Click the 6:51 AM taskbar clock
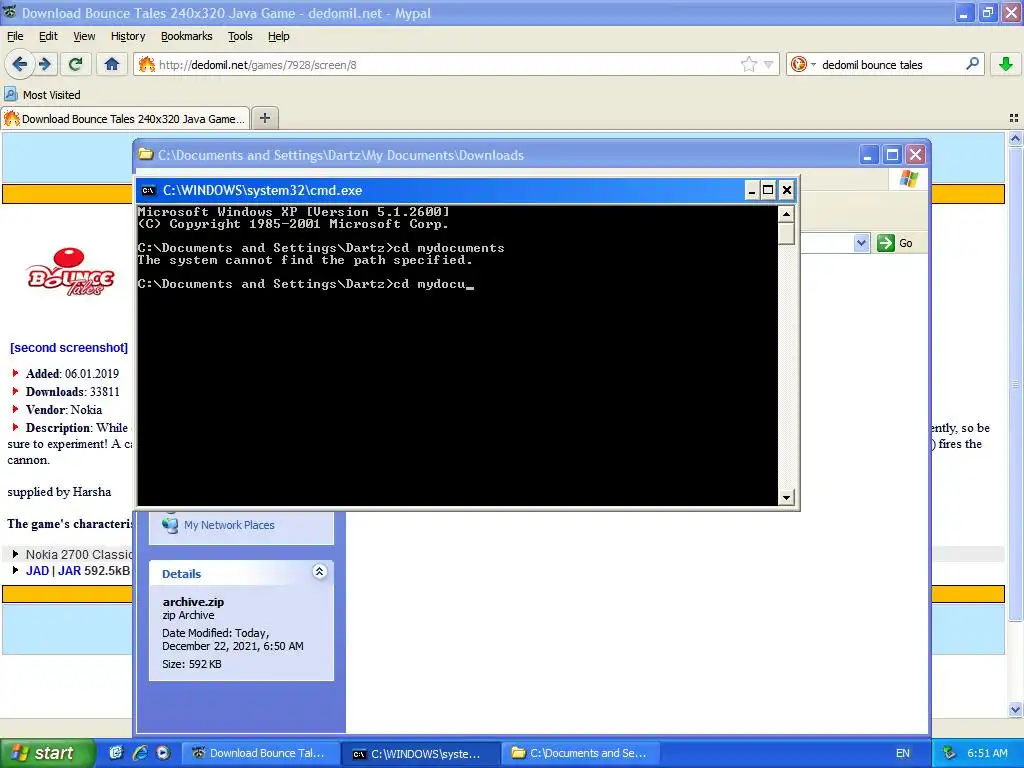The width and height of the screenshot is (1024, 768). 987,753
